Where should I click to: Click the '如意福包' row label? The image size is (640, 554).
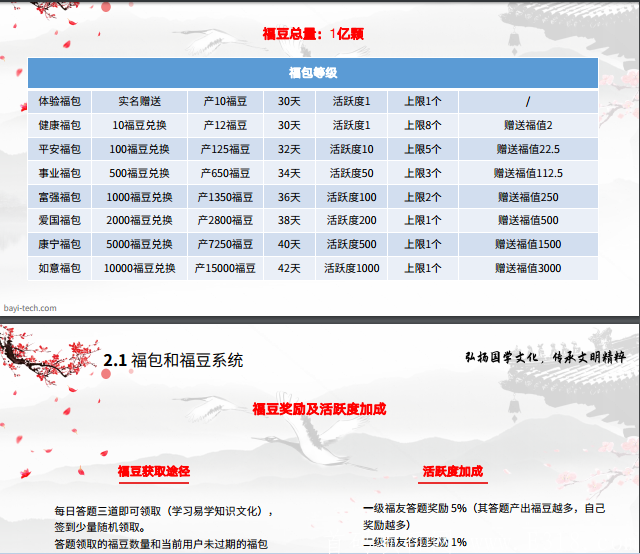(x=60, y=268)
